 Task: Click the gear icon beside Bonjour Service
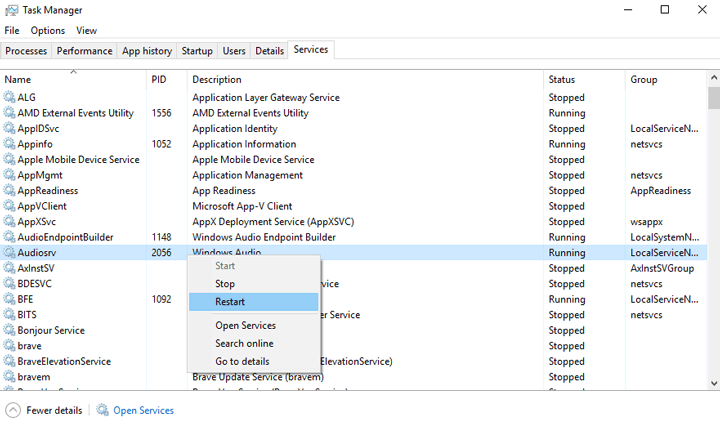click(x=10, y=330)
